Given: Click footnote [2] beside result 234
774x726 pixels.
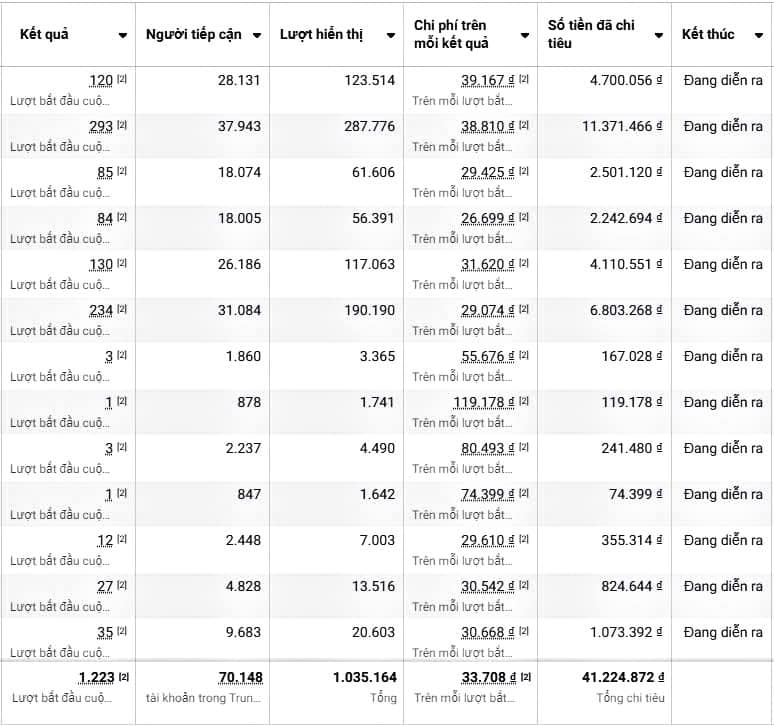Looking at the screenshot, I should (x=122, y=309).
